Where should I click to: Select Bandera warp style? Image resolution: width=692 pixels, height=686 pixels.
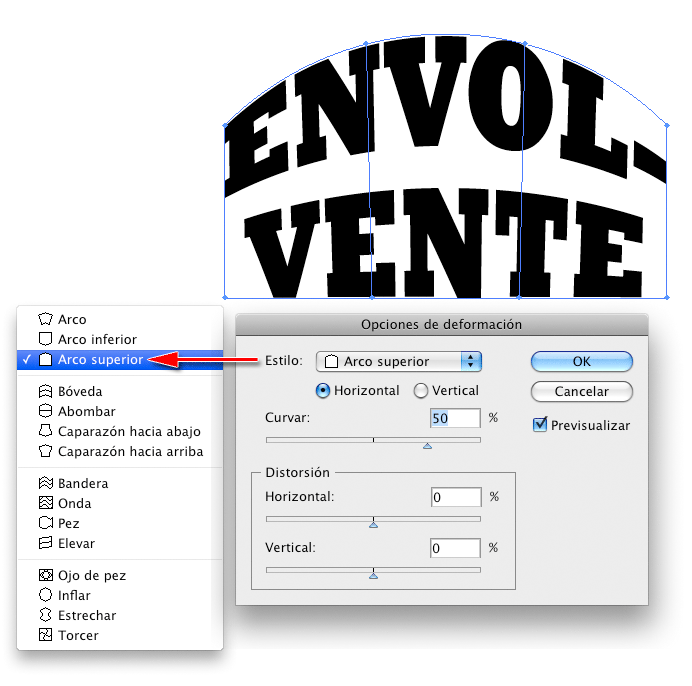(120, 483)
